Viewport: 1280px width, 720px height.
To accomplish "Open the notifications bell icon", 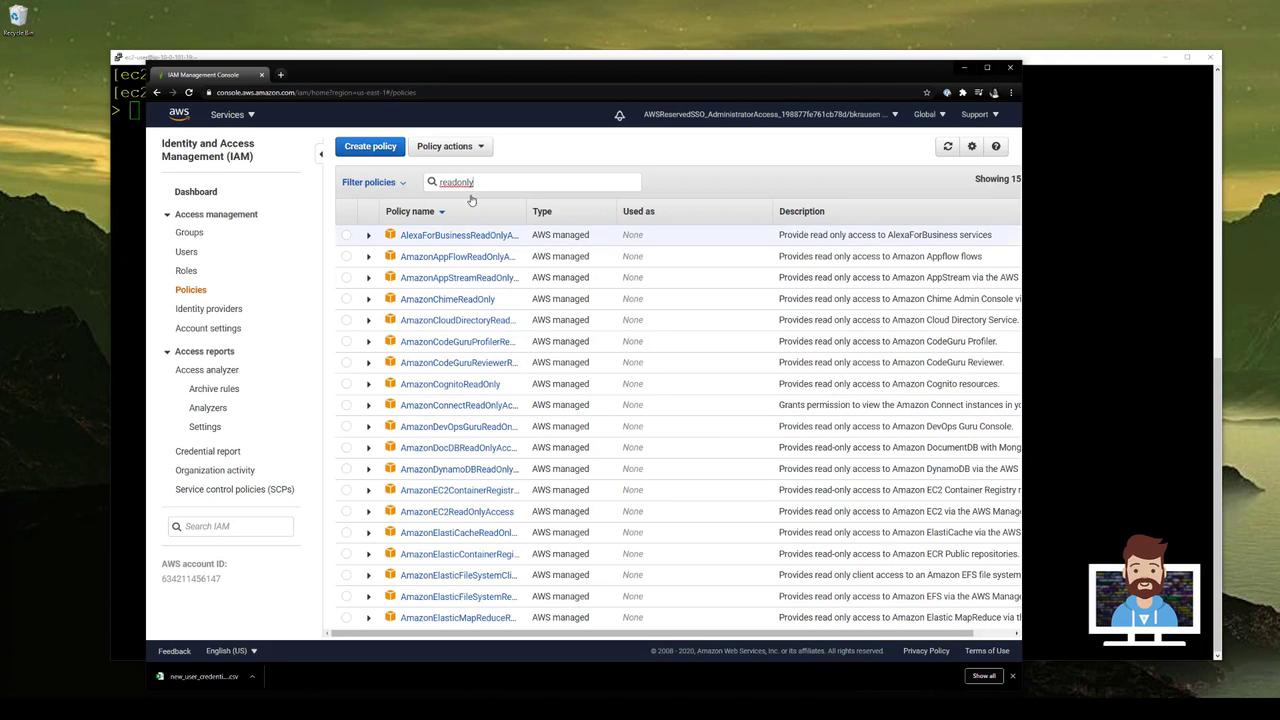I will pyautogui.click(x=620, y=115).
